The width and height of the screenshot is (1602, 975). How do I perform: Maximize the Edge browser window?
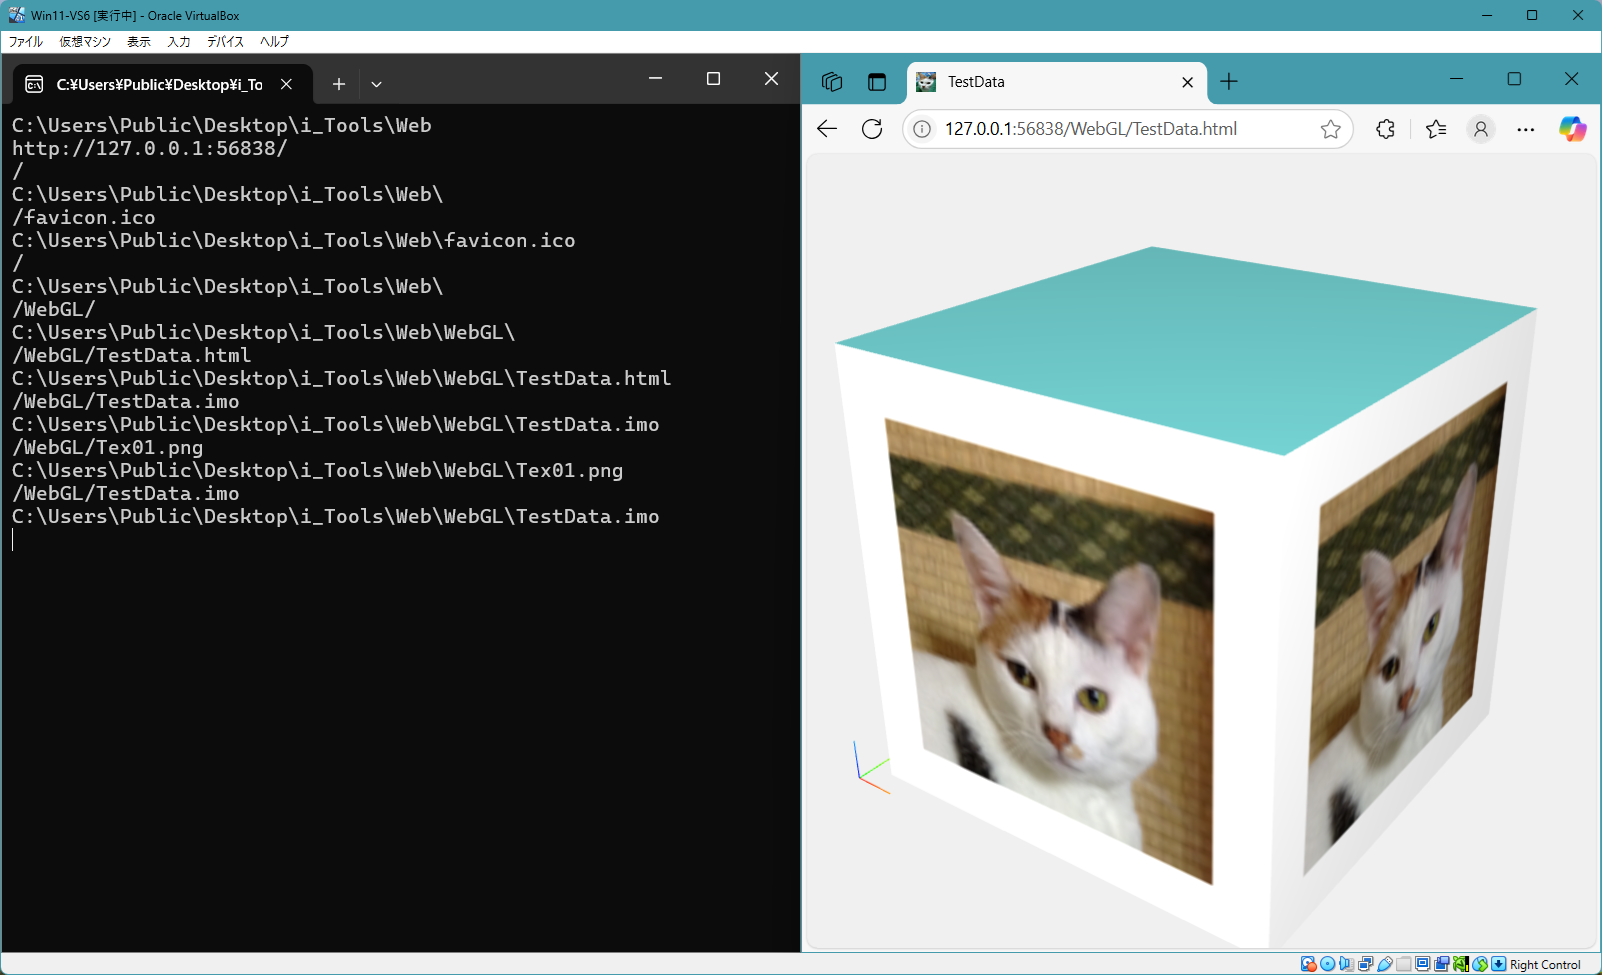[1514, 79]
